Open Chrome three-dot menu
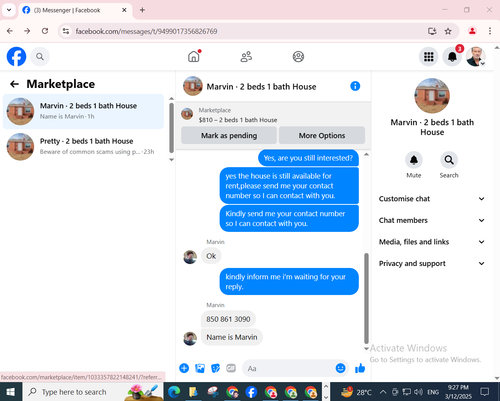 pos(490,31)
